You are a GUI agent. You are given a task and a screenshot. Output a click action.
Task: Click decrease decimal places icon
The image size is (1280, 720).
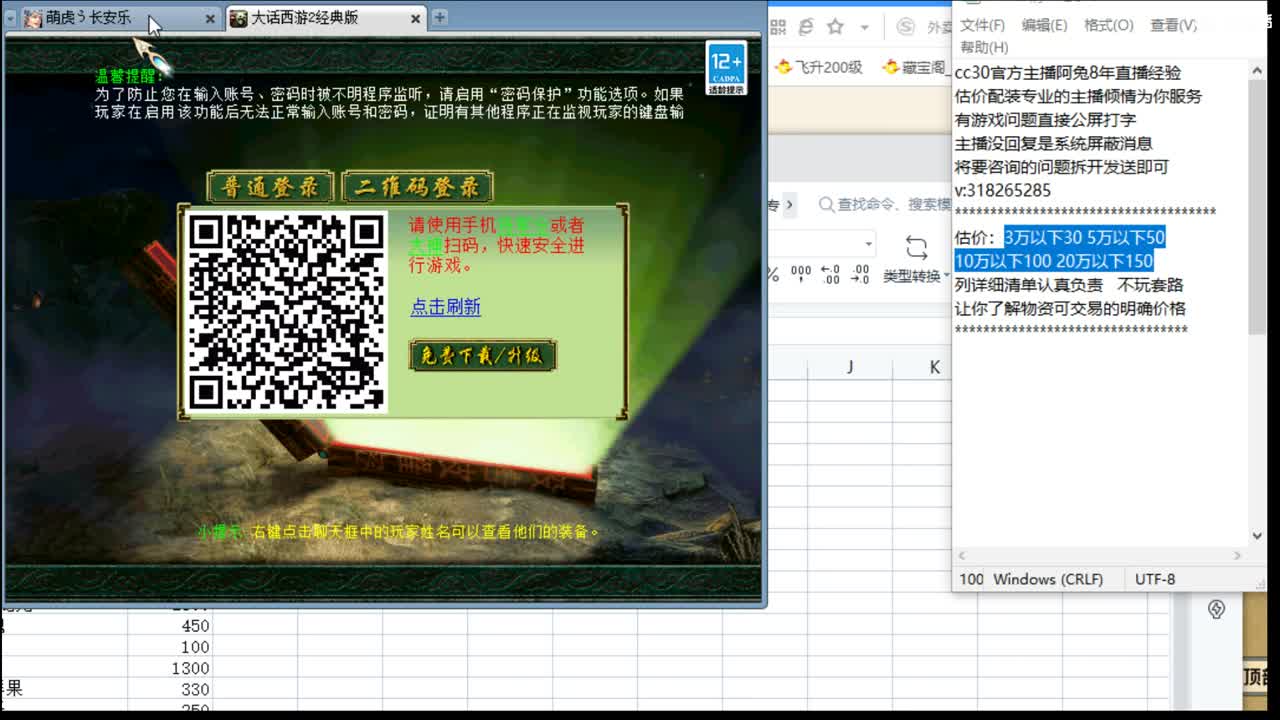860,274
